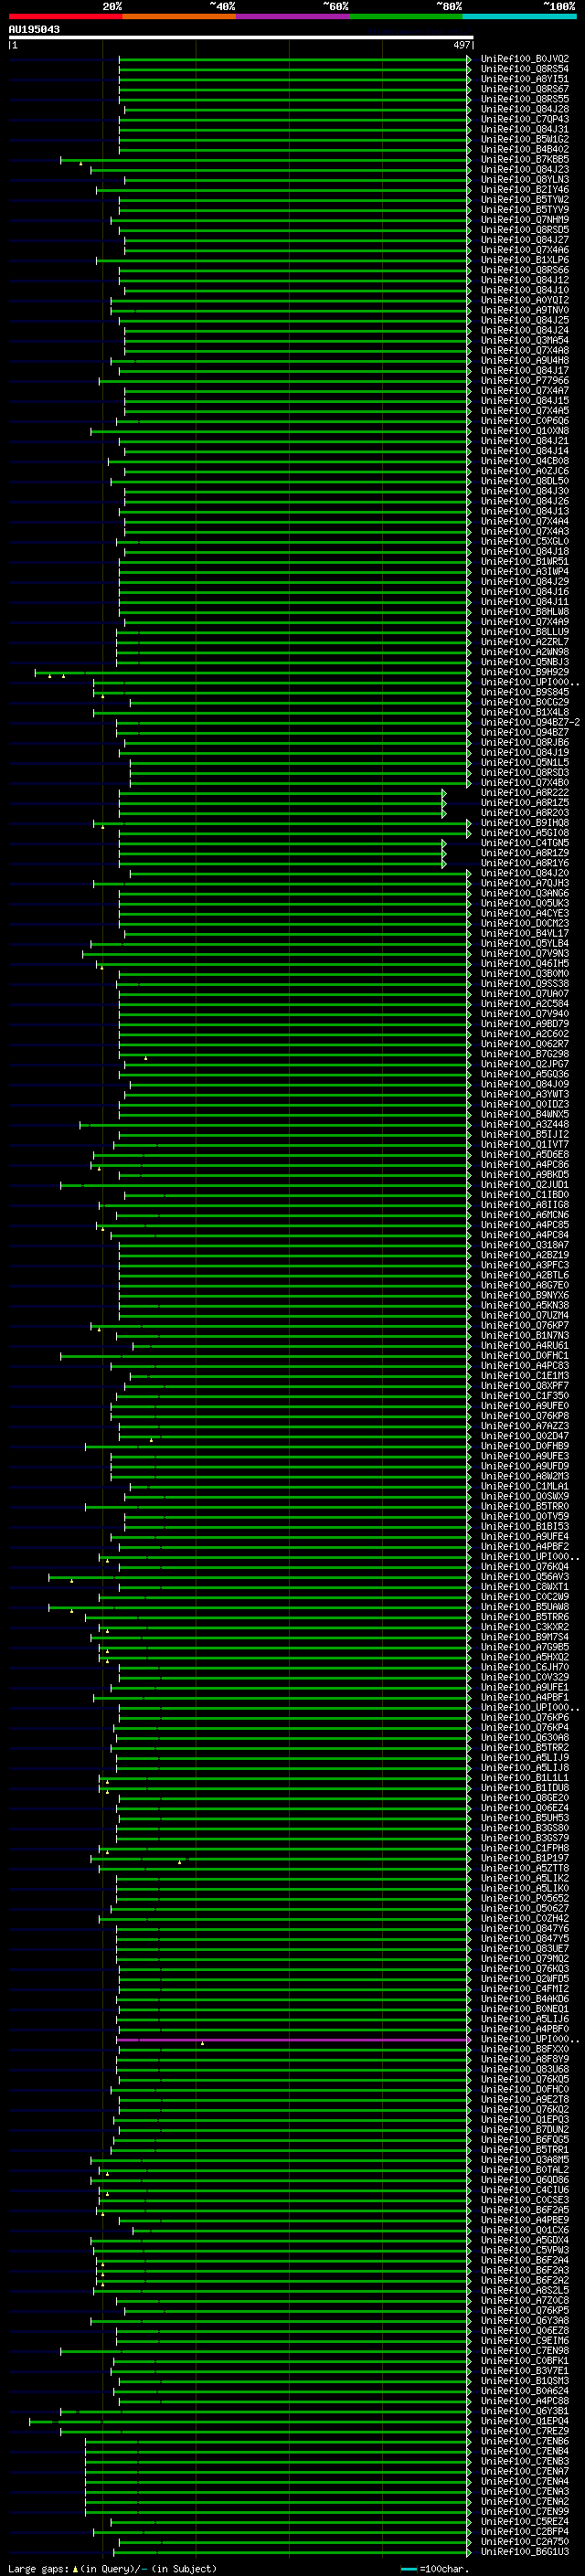
Task: Select hit label UniRef100_C7REZ9
Action: [x=525, y=2431]
